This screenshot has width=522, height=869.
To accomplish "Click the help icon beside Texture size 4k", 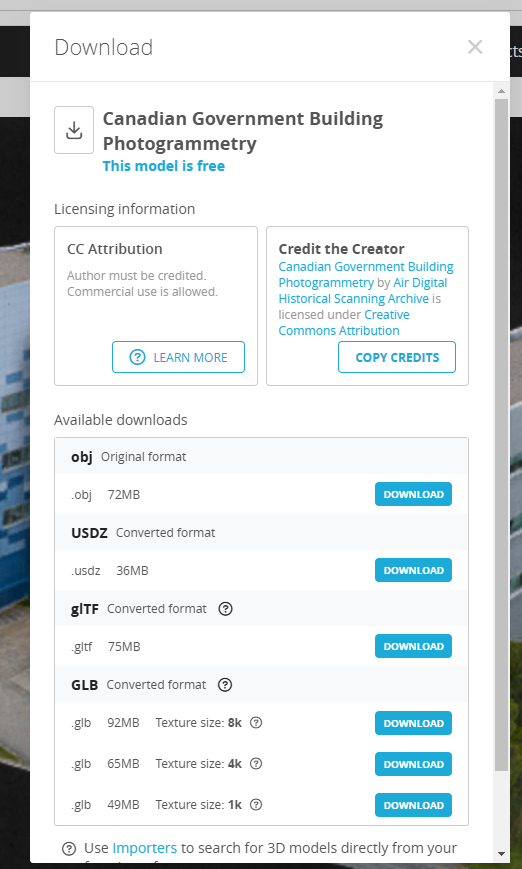I will pyautogui.click(x=256, y=764).
